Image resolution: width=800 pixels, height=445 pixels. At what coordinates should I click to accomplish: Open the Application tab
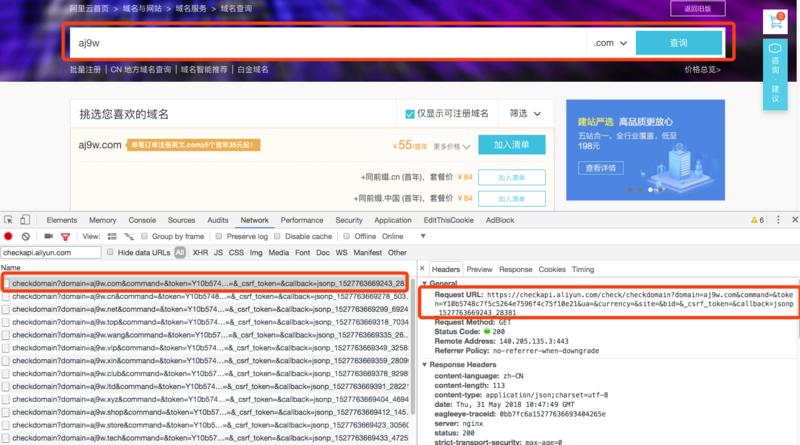(393, 220)
